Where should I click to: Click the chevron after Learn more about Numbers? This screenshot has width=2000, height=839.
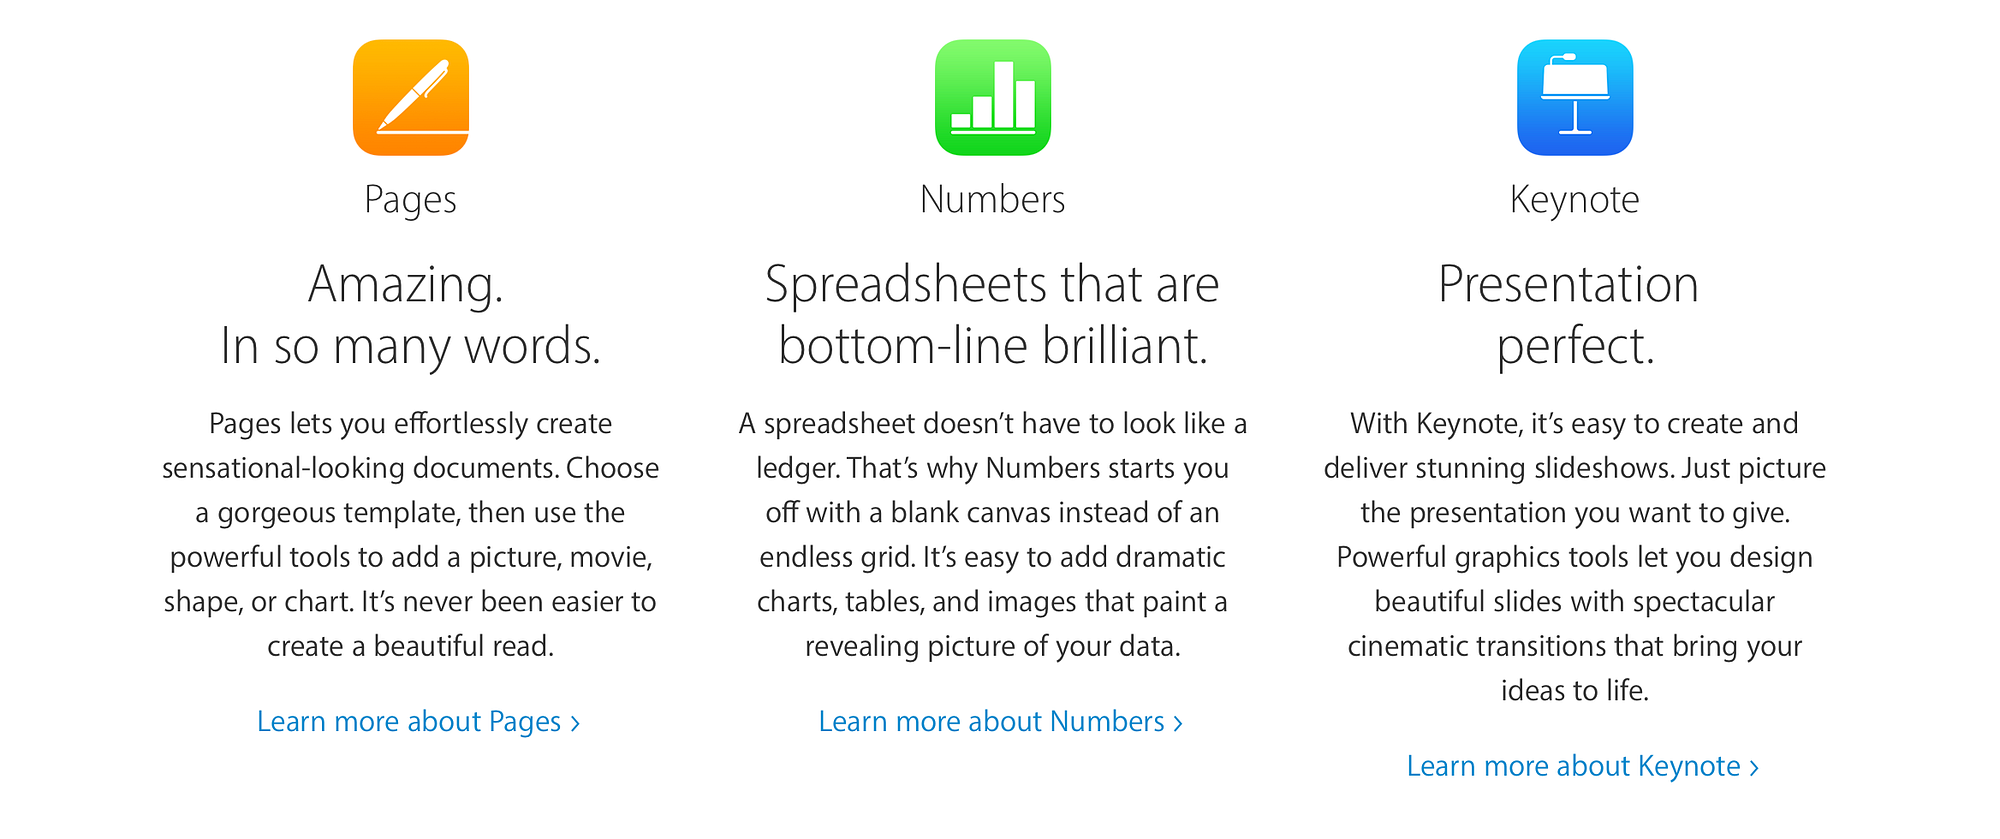coord(1178,722)
